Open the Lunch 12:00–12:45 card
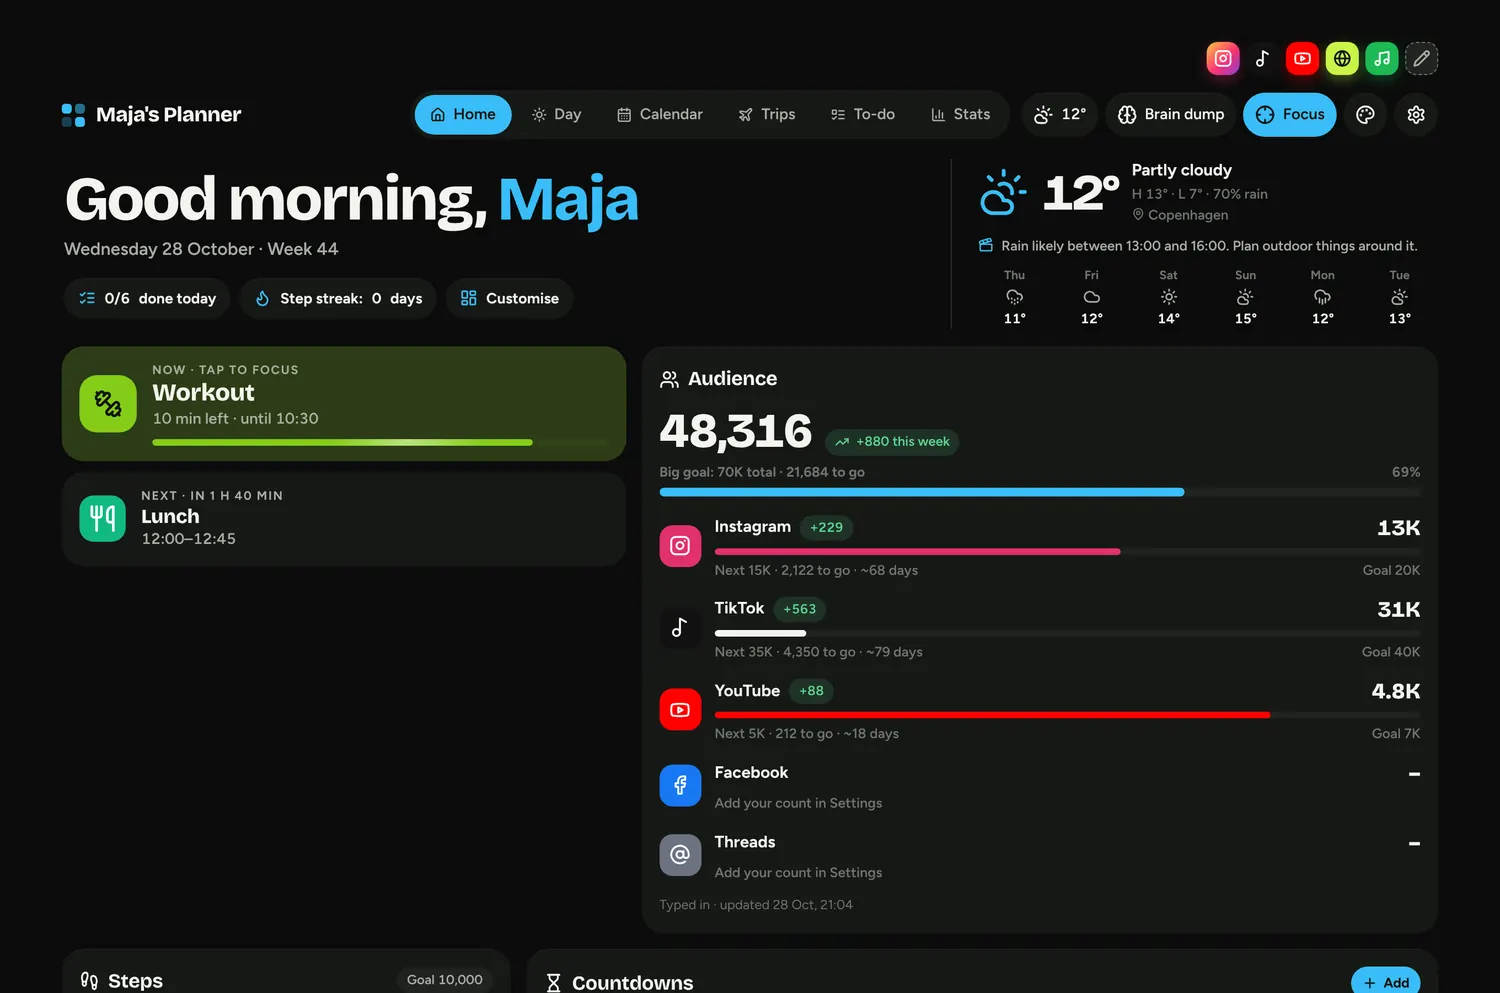 [344, 519]
